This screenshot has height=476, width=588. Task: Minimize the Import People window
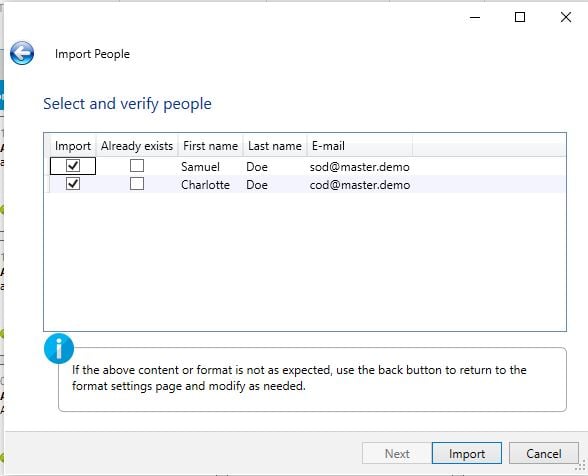click(x=475, y=17)
